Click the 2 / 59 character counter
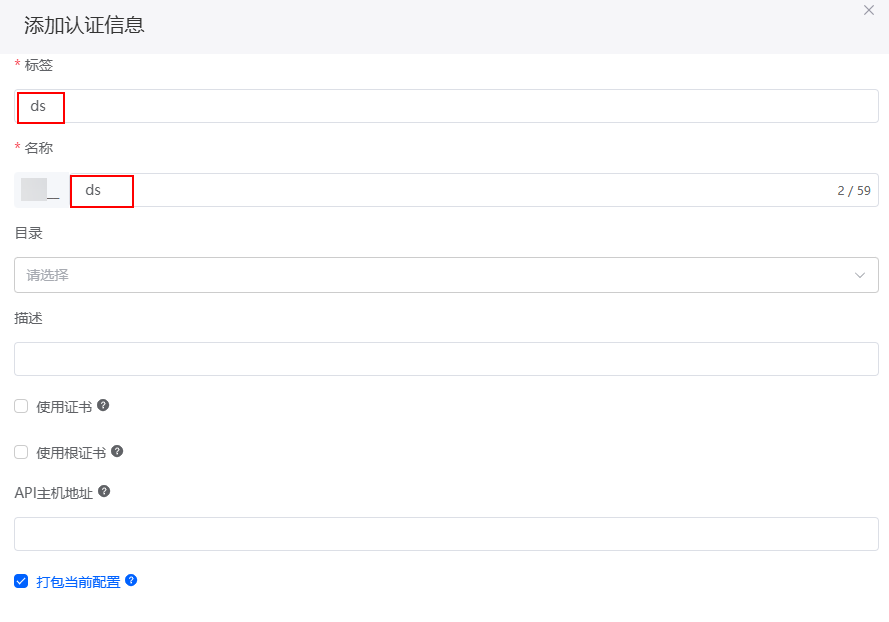 [x=854, y=191]
